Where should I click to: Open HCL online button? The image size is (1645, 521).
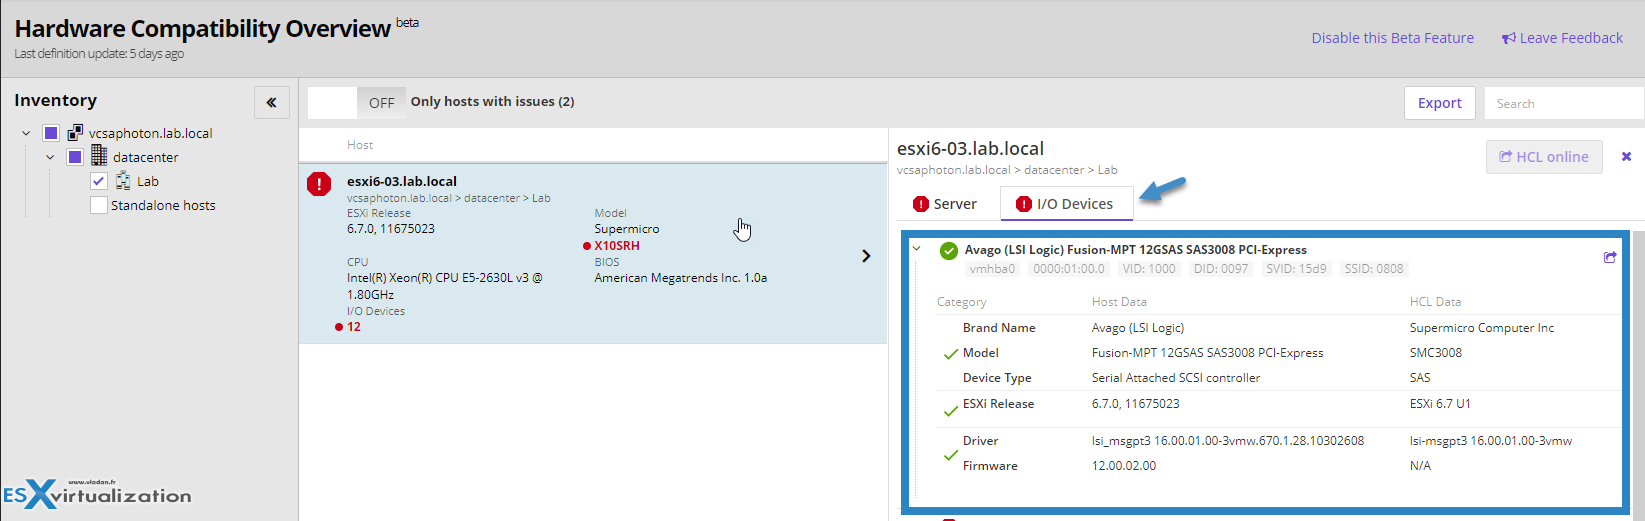point(1544,157)
